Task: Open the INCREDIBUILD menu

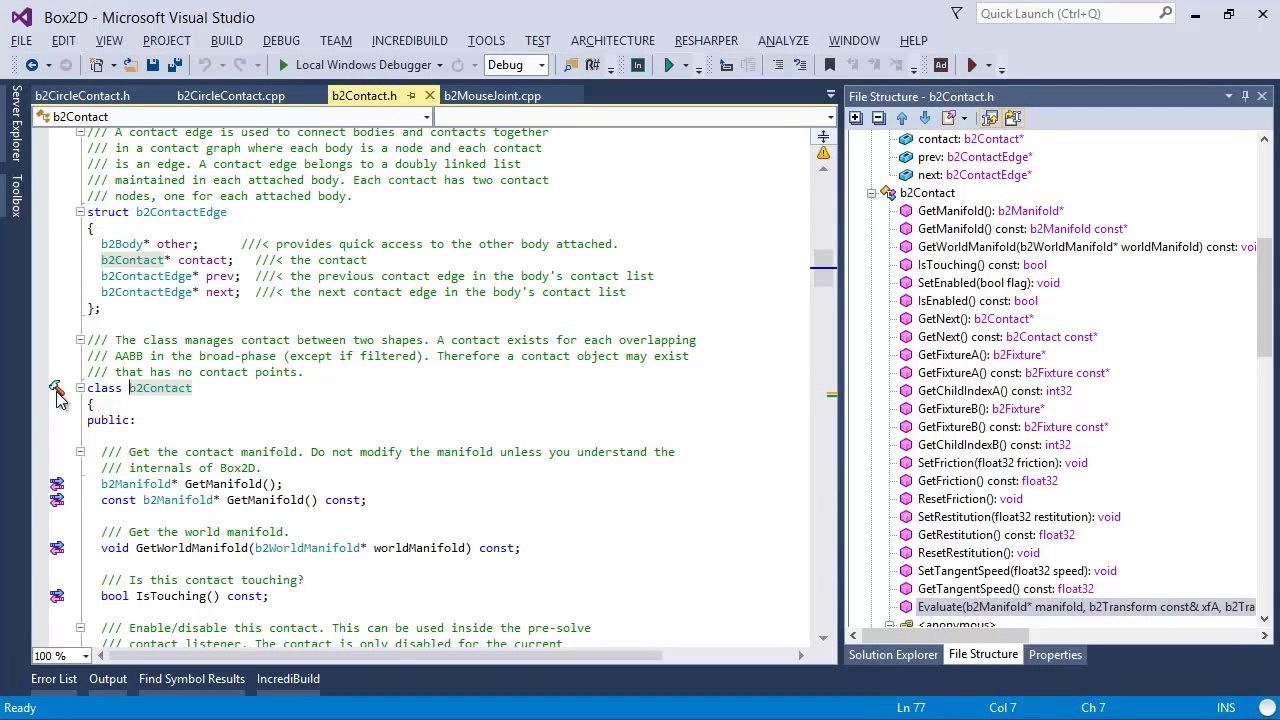Action: [x=410, y=41]
